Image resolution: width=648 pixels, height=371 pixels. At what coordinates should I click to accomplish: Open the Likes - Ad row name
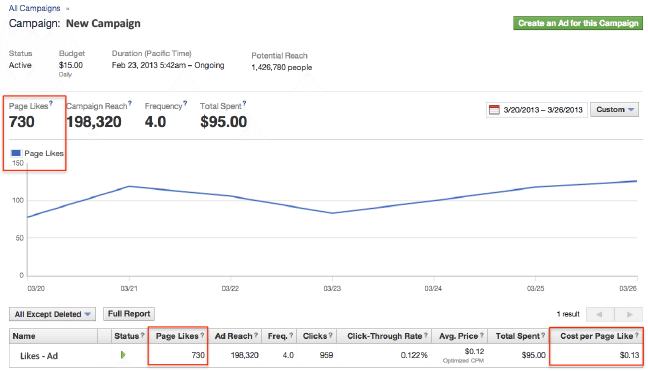pyautogui.click(x=39, y=356)
